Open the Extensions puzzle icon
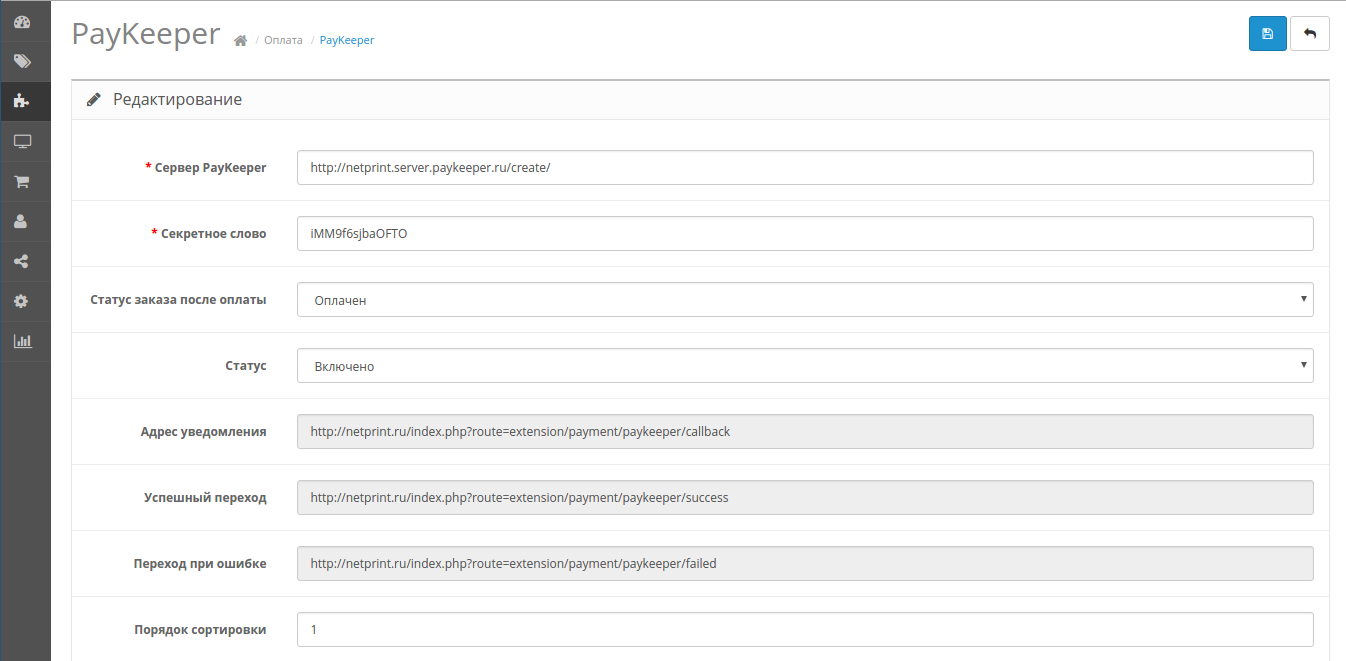This screenshot has height=661, width=1346. [x=22, y=101]
